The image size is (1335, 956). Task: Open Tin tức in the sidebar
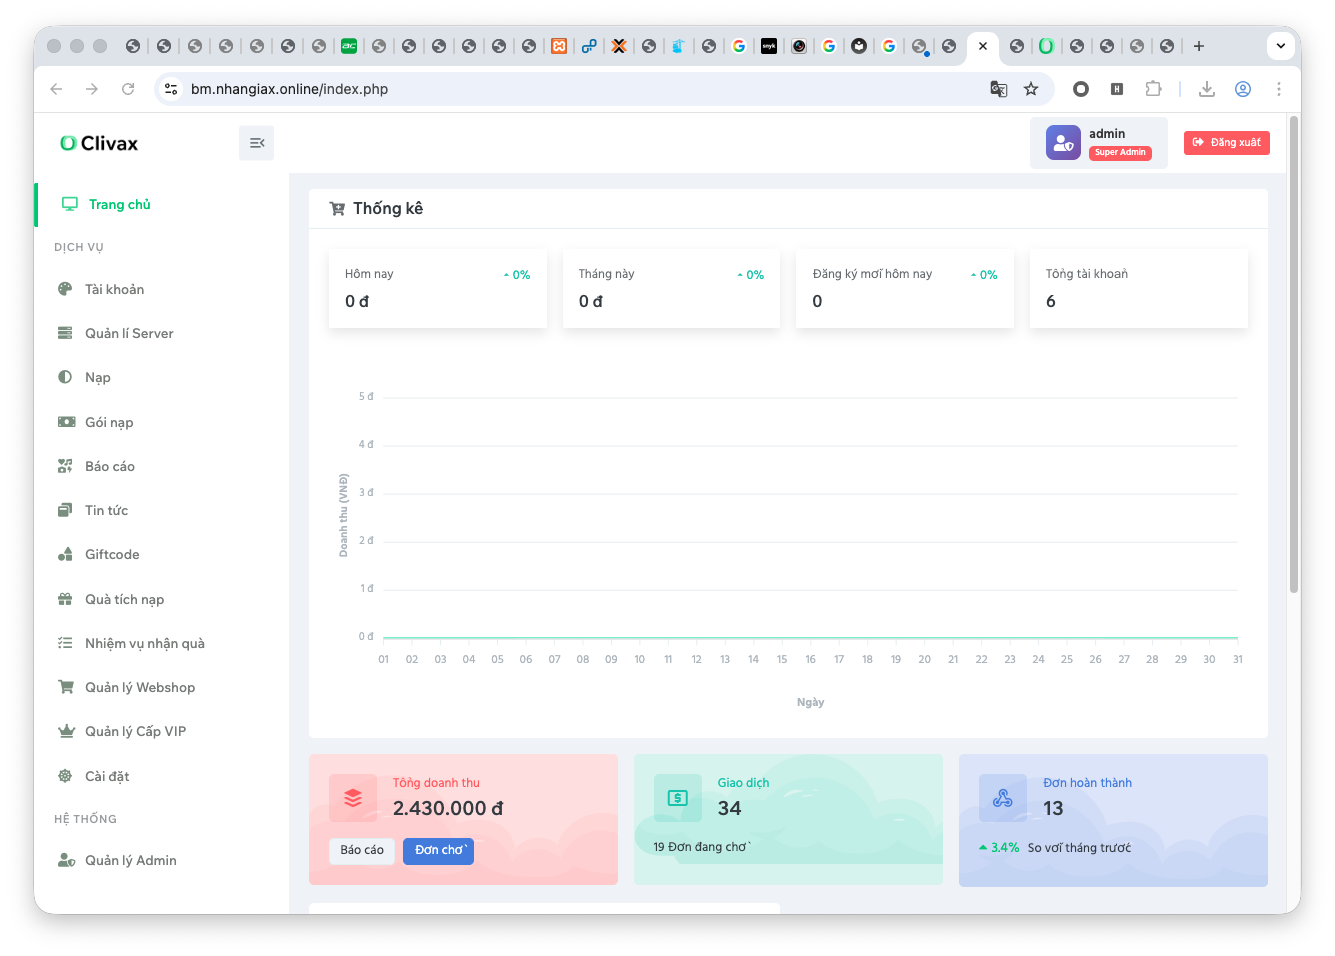tap(106, 510)
